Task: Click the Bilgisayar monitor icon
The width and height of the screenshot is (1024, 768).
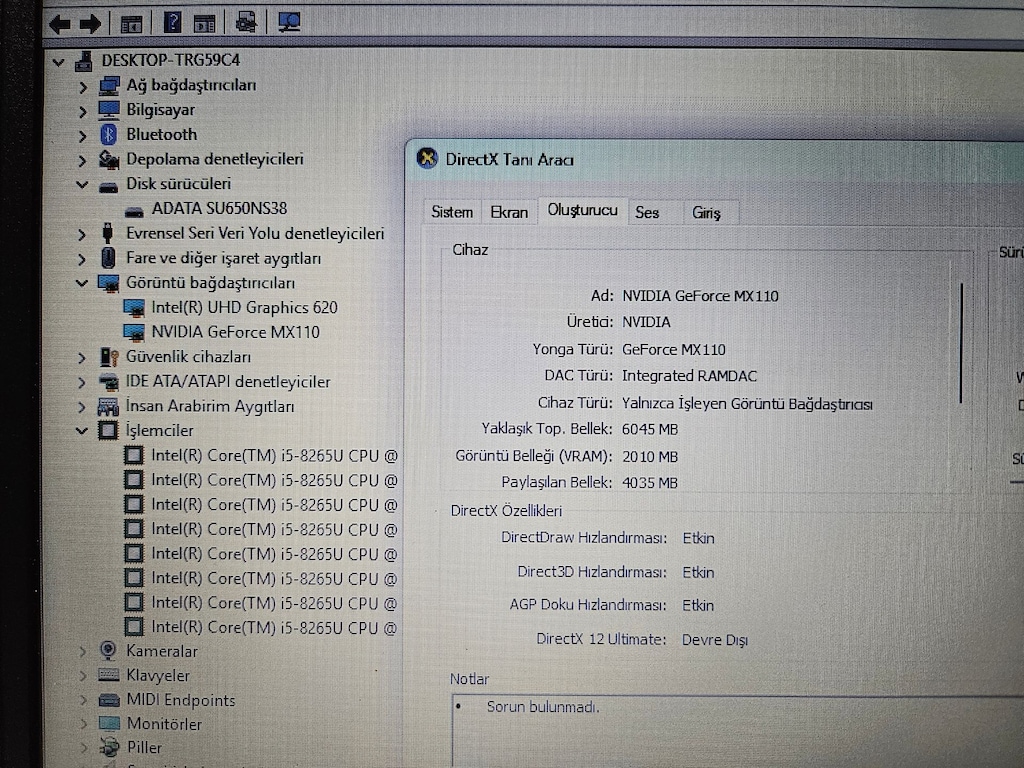Action: (108, 110)
